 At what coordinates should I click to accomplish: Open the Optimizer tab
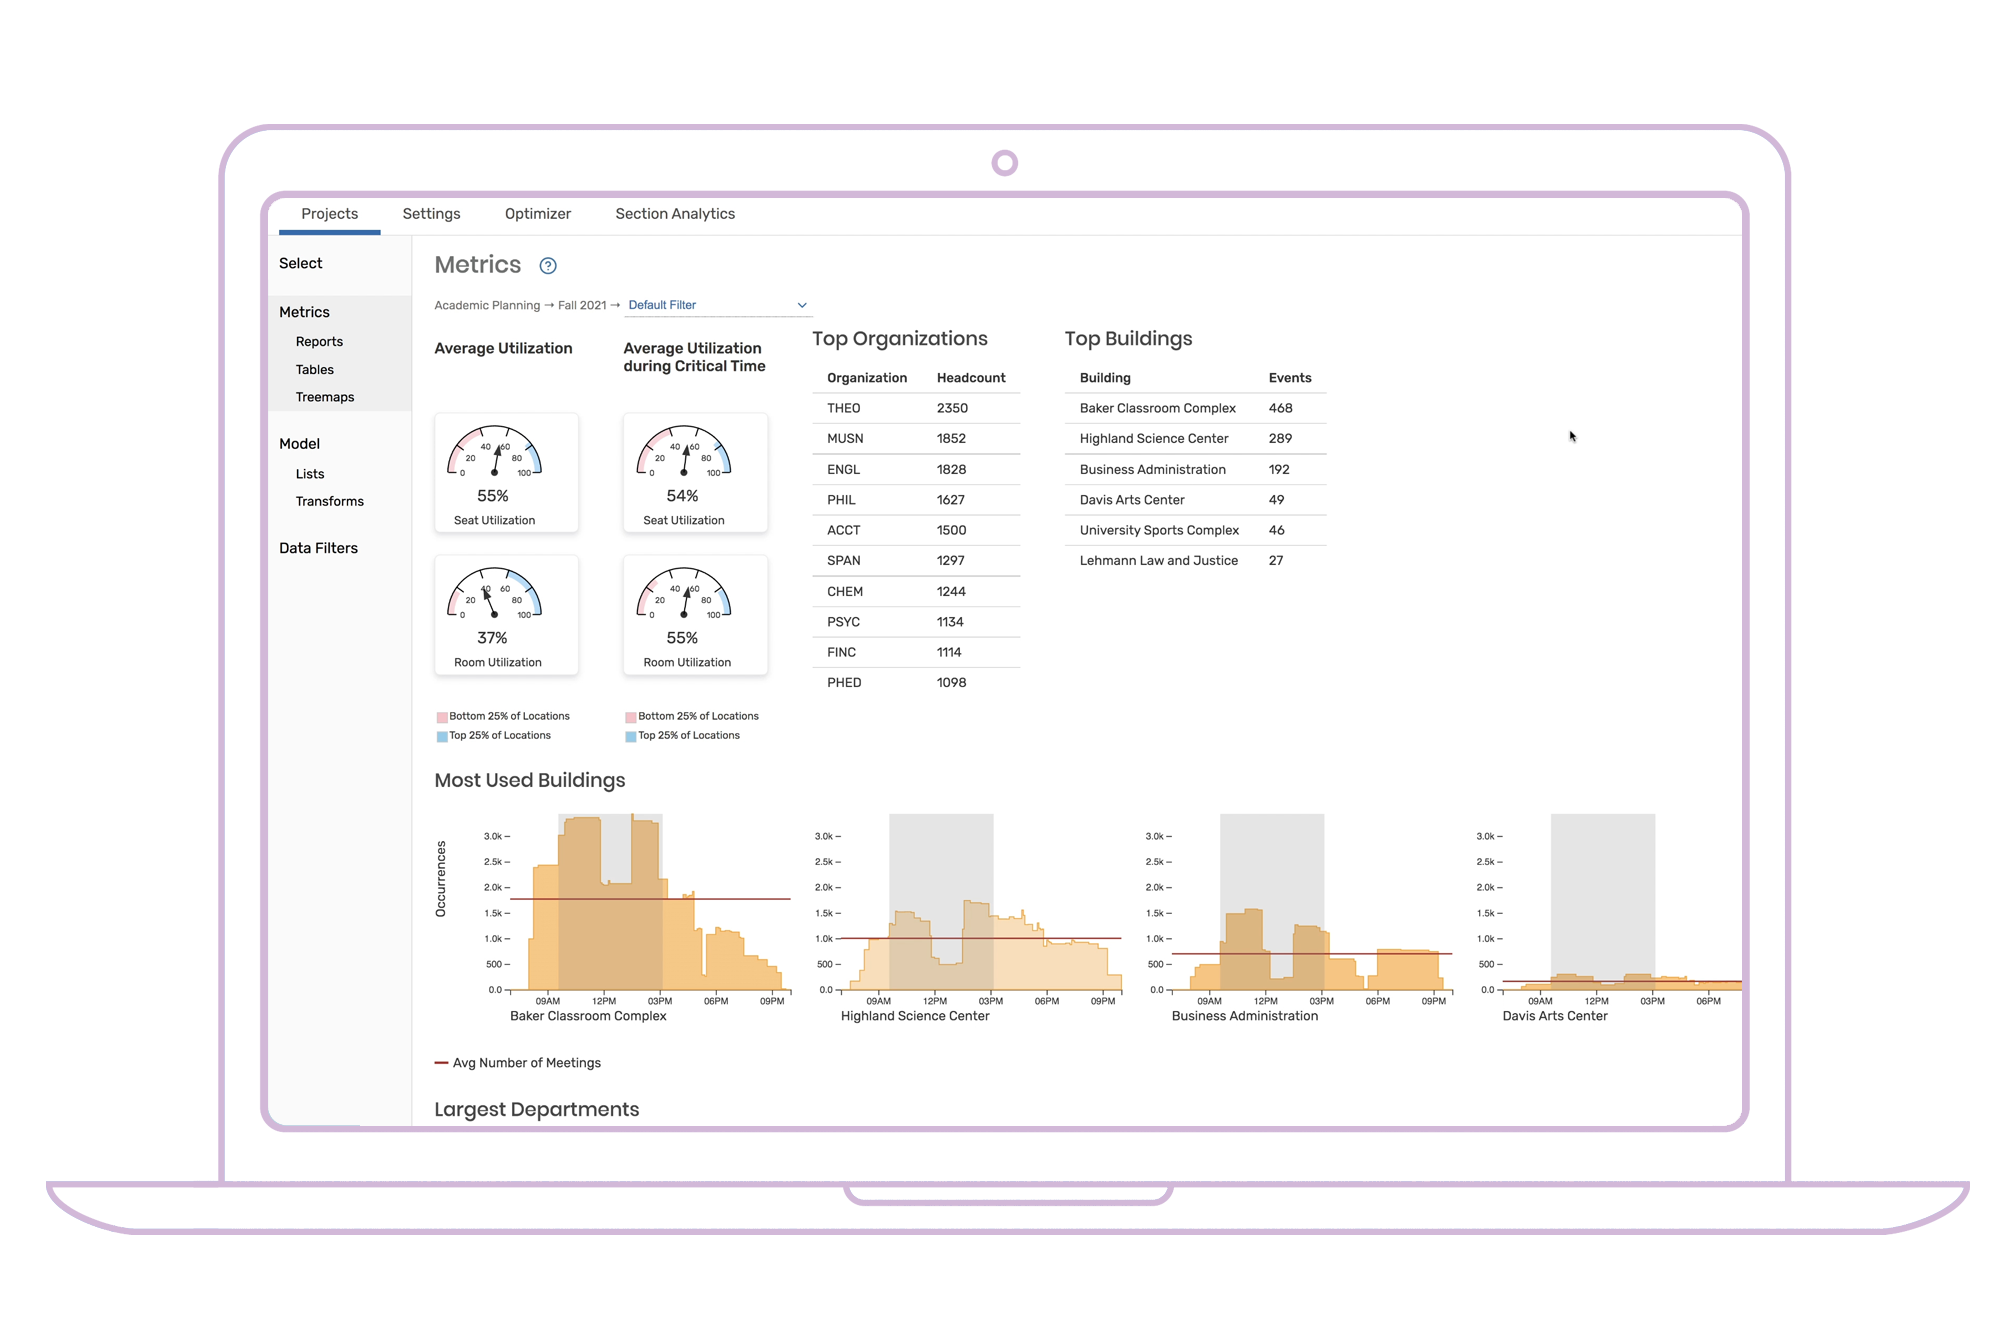tap(537, 214)
